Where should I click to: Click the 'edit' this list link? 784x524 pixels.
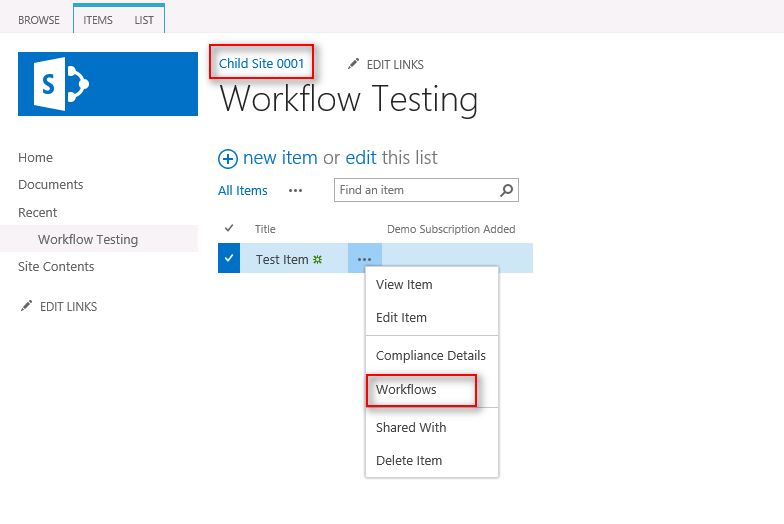pos(361,158)
